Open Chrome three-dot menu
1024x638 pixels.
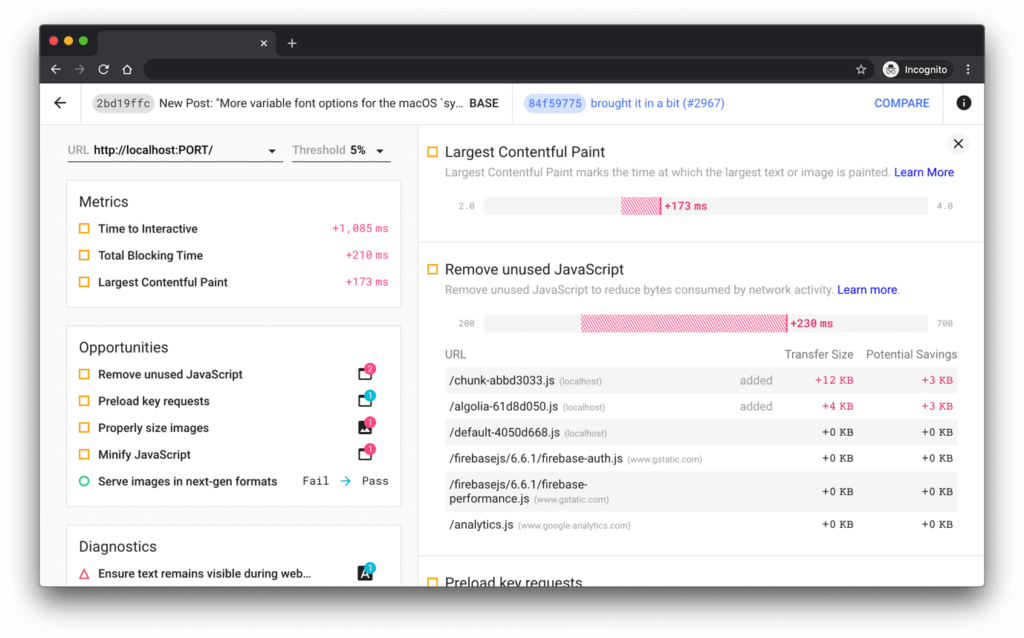tap(967, 70)
